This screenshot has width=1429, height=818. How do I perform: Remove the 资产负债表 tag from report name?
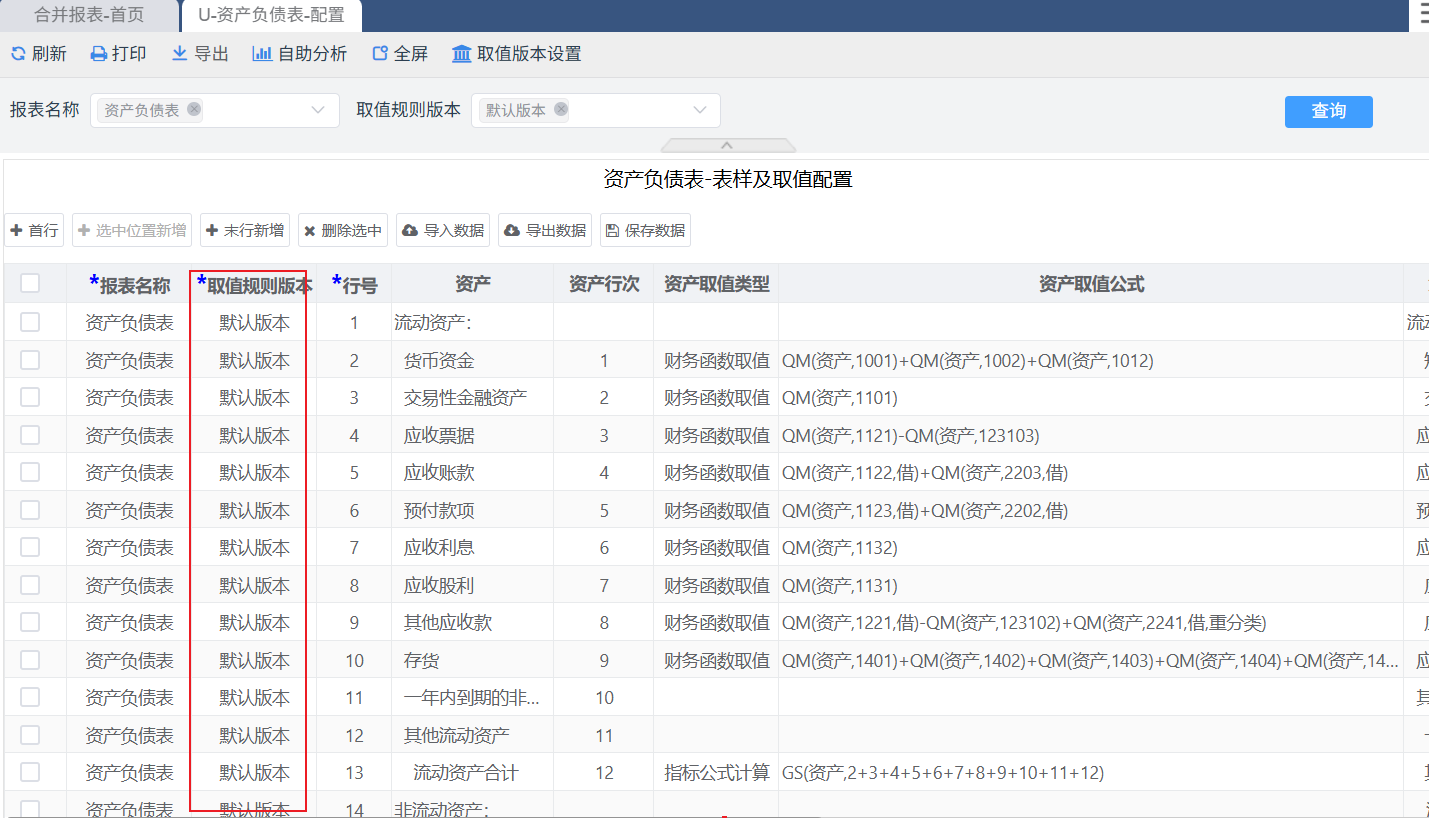pos(194,110)
